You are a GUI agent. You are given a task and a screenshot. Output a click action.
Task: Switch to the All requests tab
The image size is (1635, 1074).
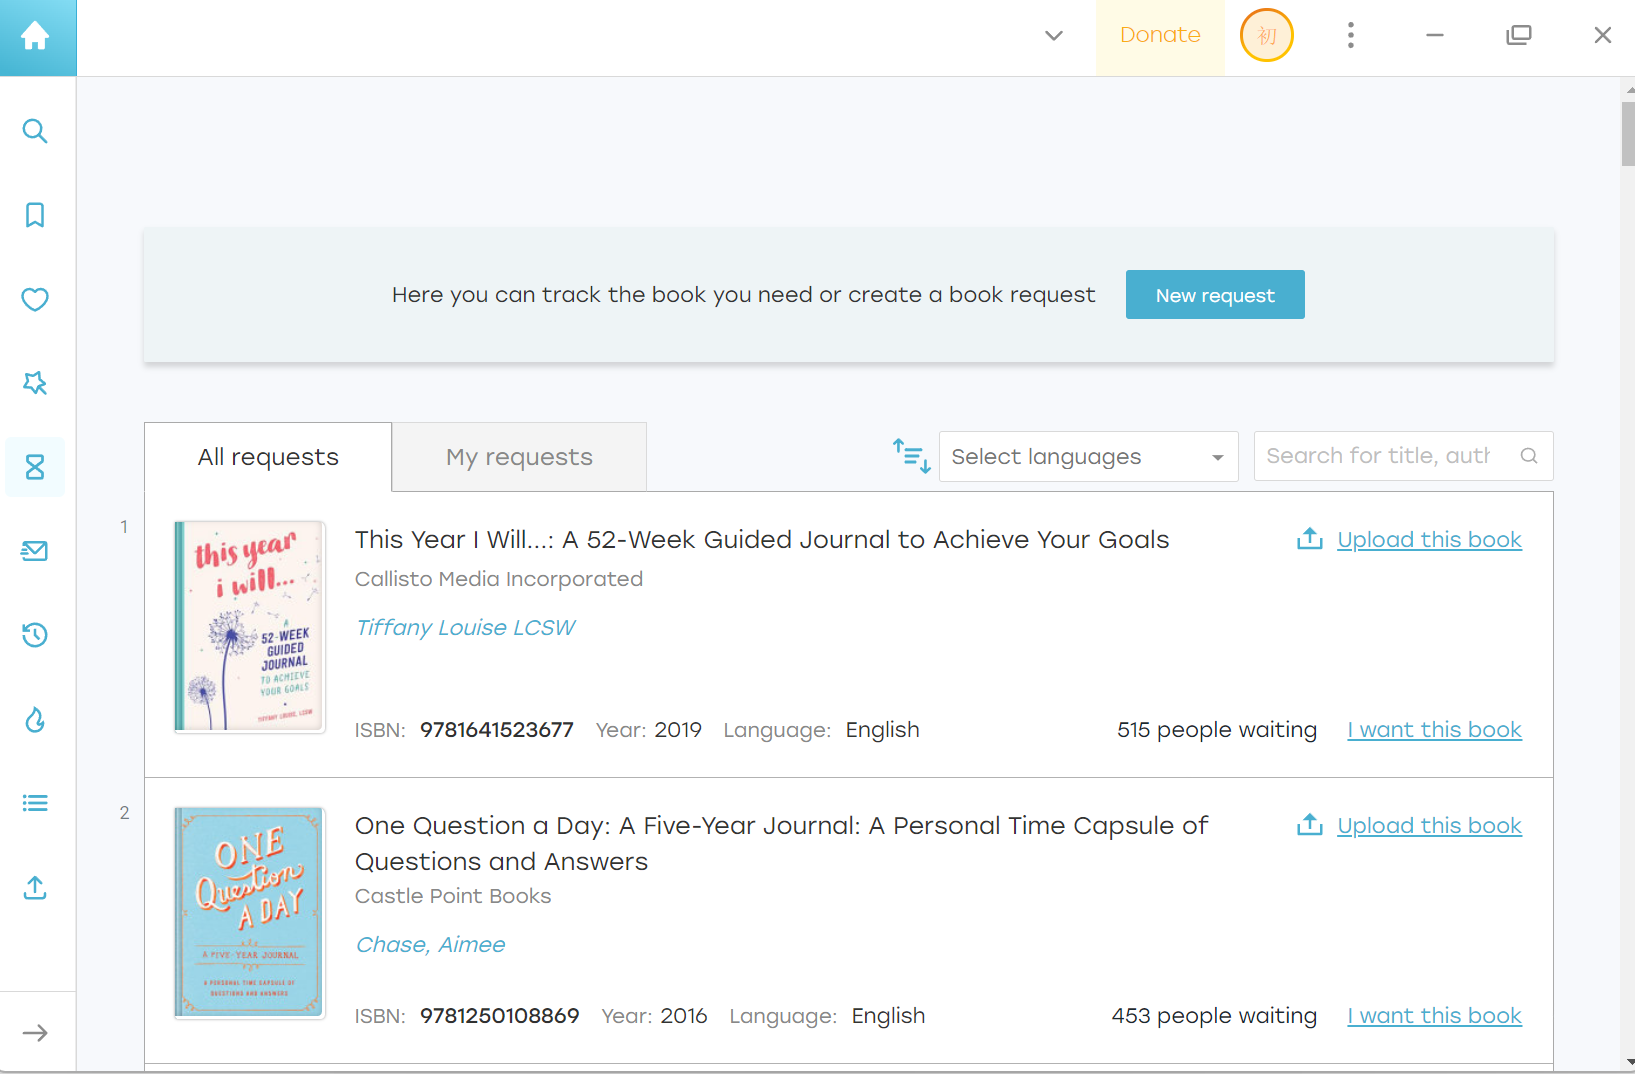(268, 457)
